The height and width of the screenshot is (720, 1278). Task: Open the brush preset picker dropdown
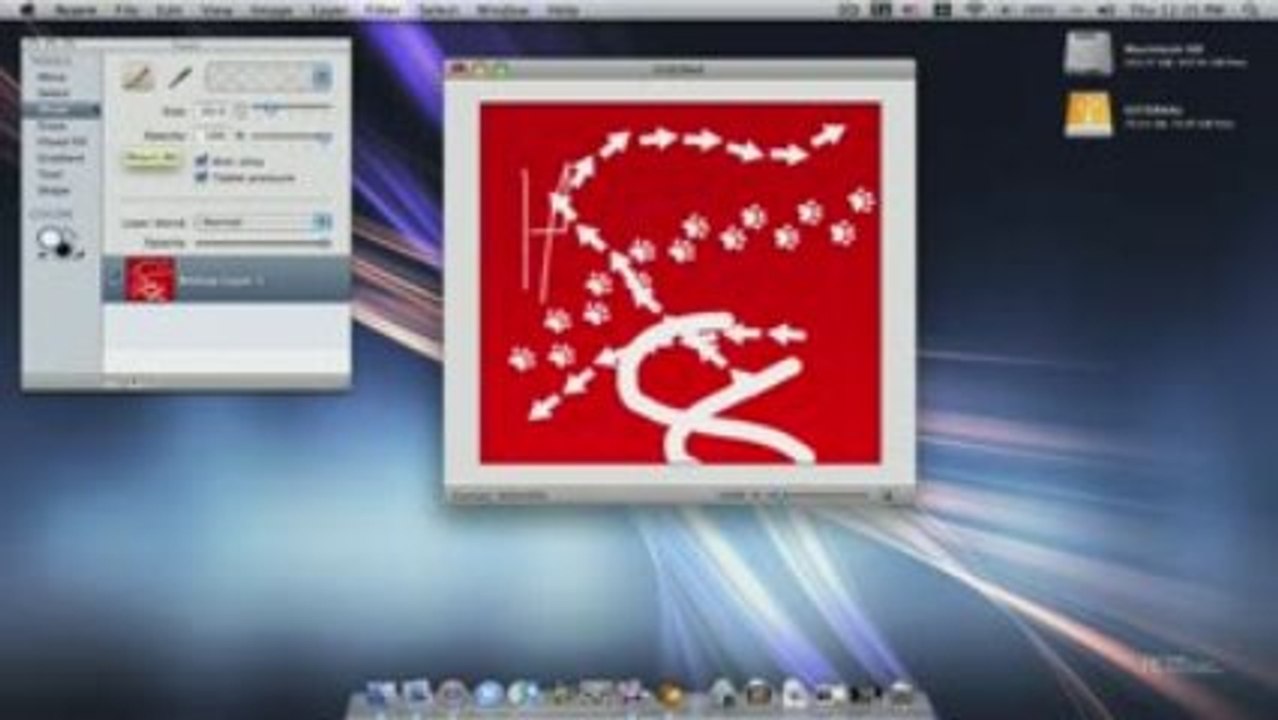click(x=268, y=77)
